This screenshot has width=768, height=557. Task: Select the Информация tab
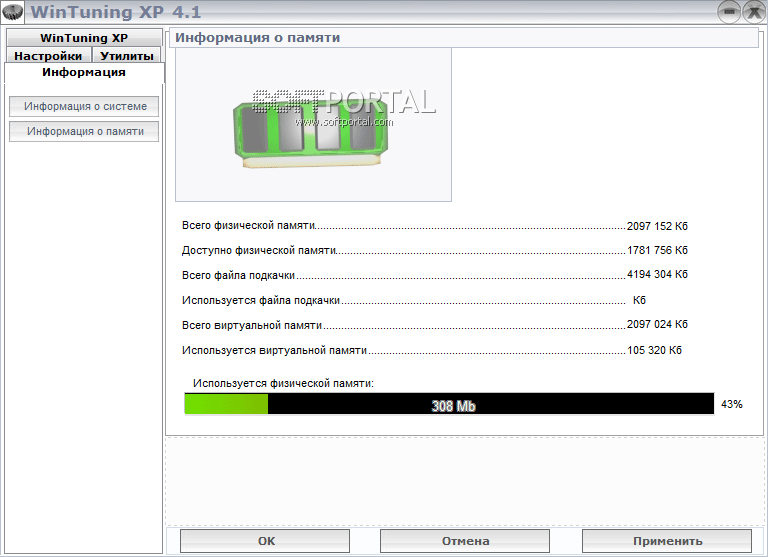click(84, 72)
